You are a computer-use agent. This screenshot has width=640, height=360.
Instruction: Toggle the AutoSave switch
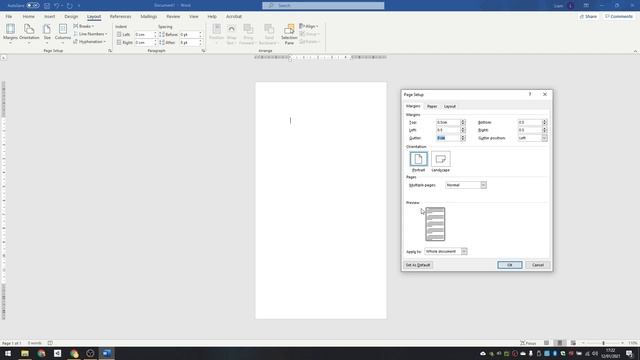[x=33, y=5]
